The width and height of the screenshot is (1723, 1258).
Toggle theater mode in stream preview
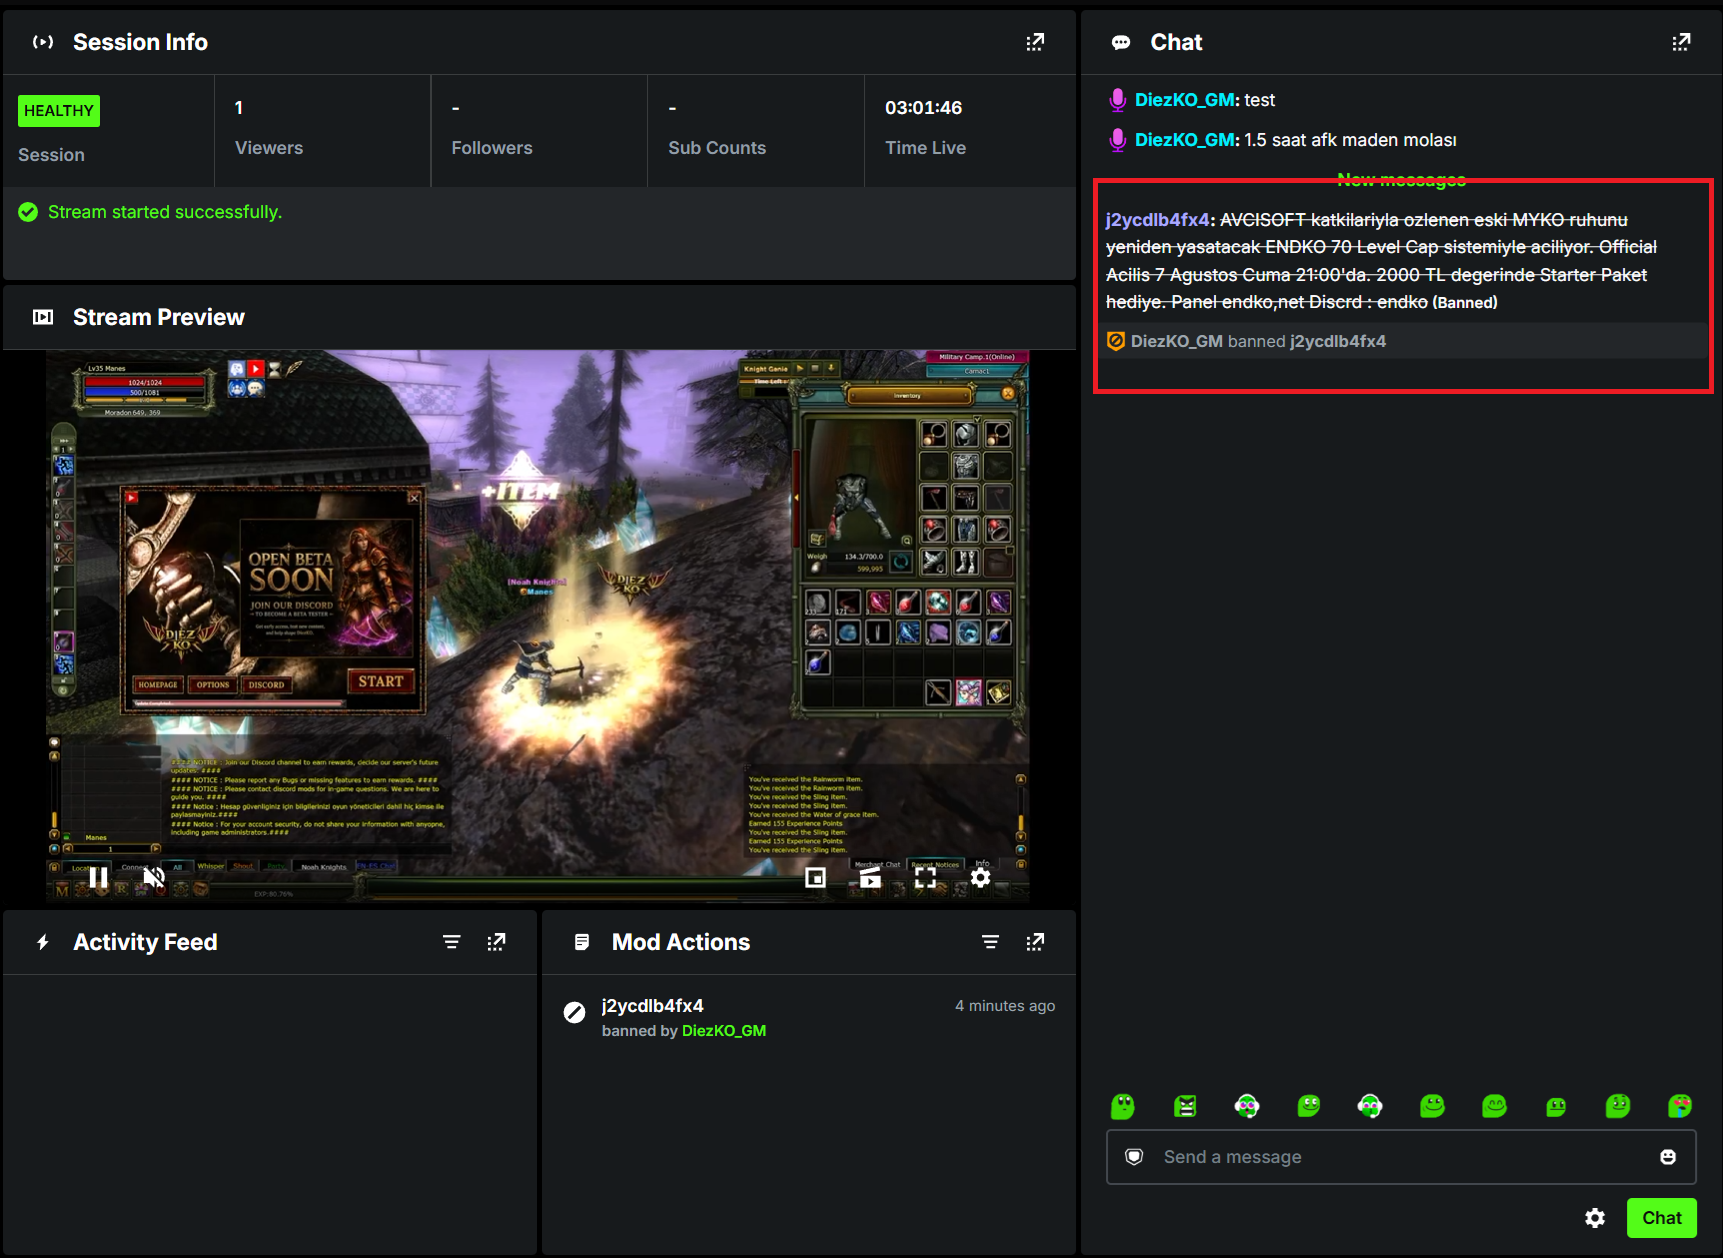click(870, 877)
